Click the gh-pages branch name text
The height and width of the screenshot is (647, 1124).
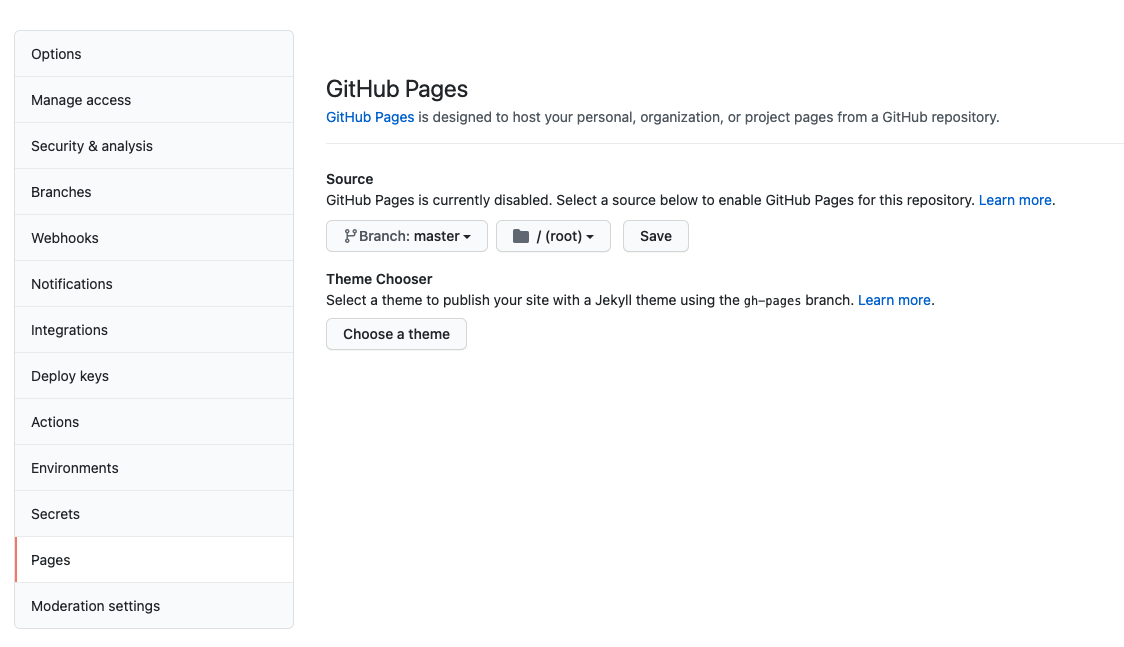click(x=772, y=301)
